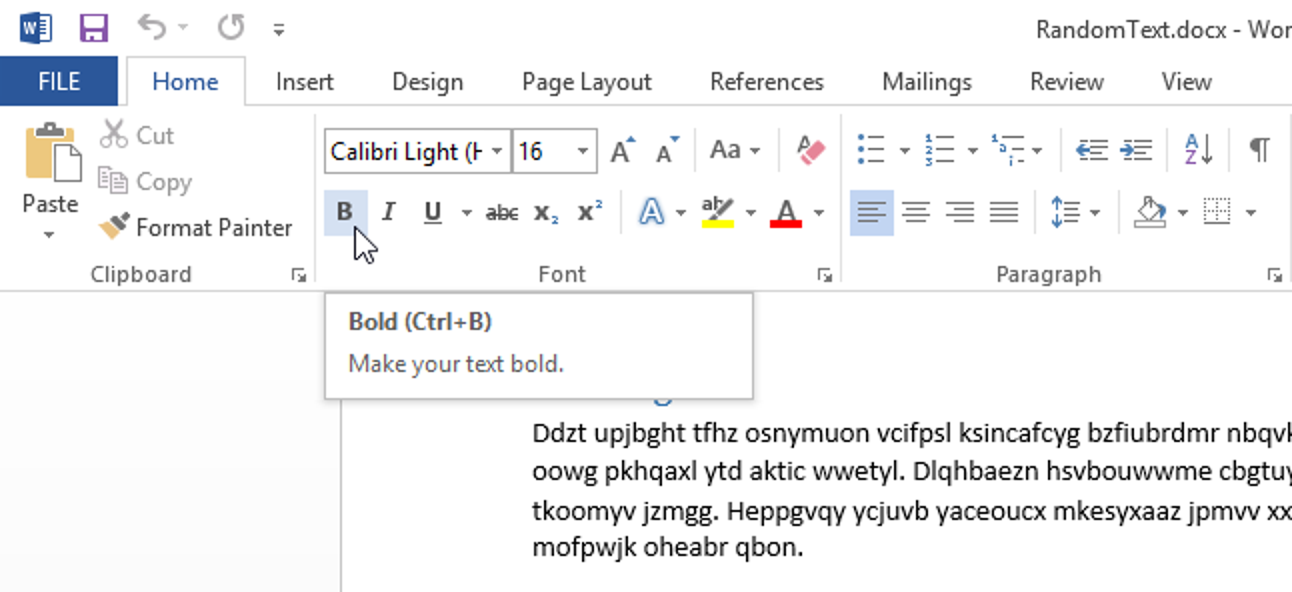
Task: Apply Subscript formatting
Action: coord(546,212)
